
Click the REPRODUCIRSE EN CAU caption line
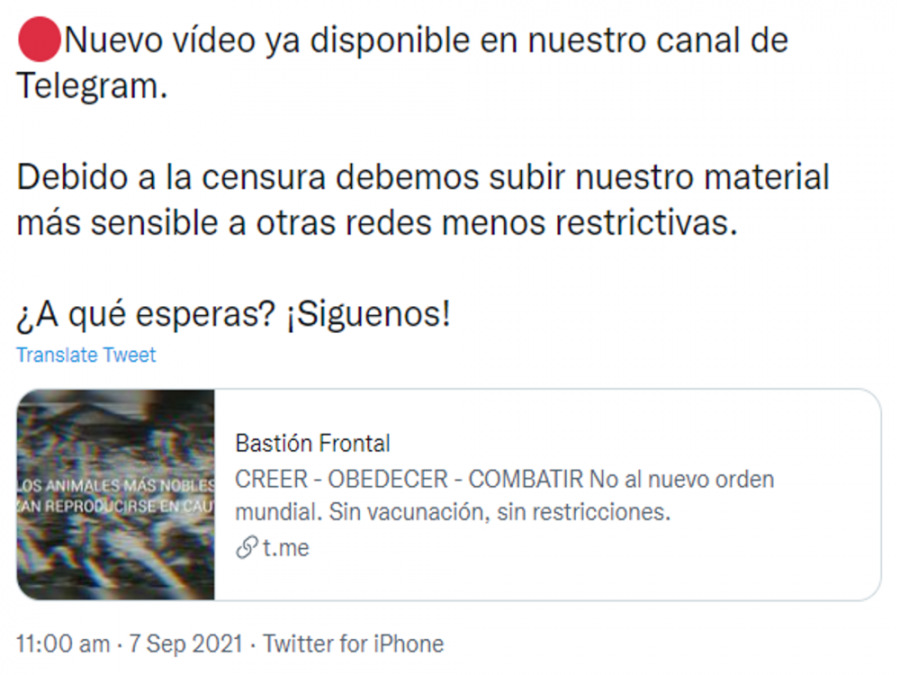pos(116,506)
